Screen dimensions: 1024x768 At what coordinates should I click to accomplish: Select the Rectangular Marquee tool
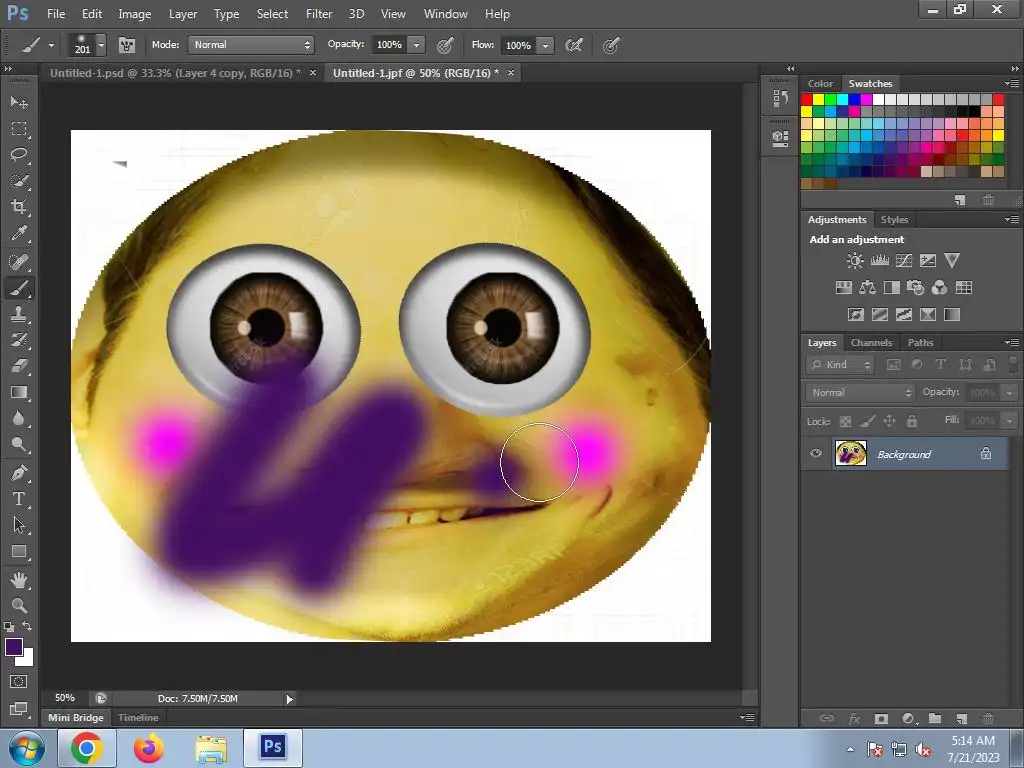[19, 129]
